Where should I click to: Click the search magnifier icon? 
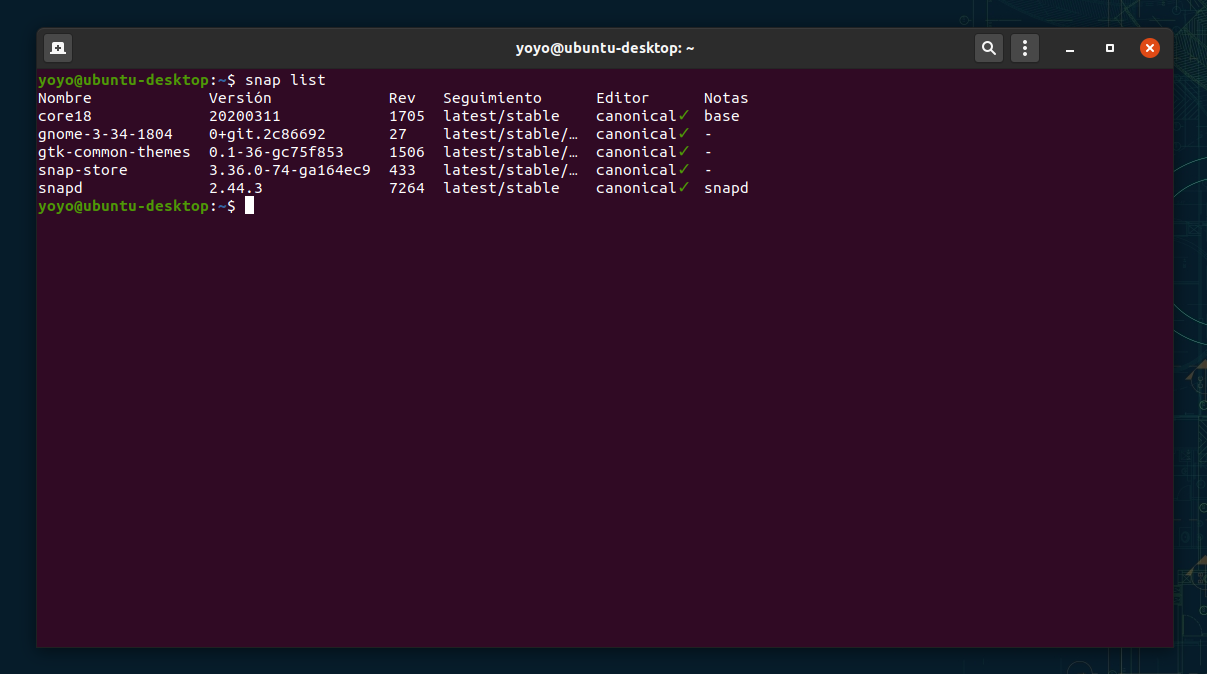click(x=988, y=48)
